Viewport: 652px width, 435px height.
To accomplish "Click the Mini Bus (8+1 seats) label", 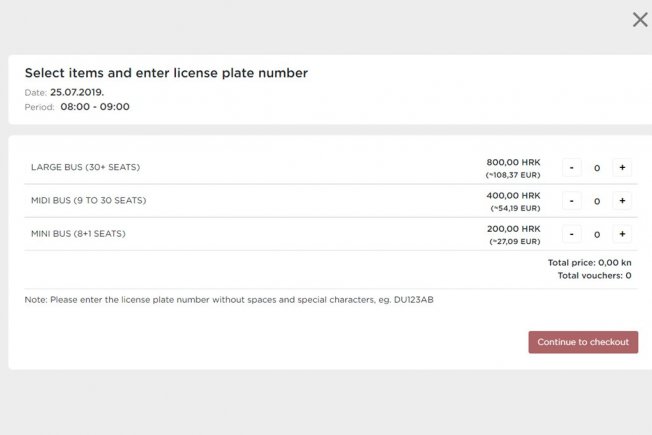I will pyautogui.click(x=78, y=234).
